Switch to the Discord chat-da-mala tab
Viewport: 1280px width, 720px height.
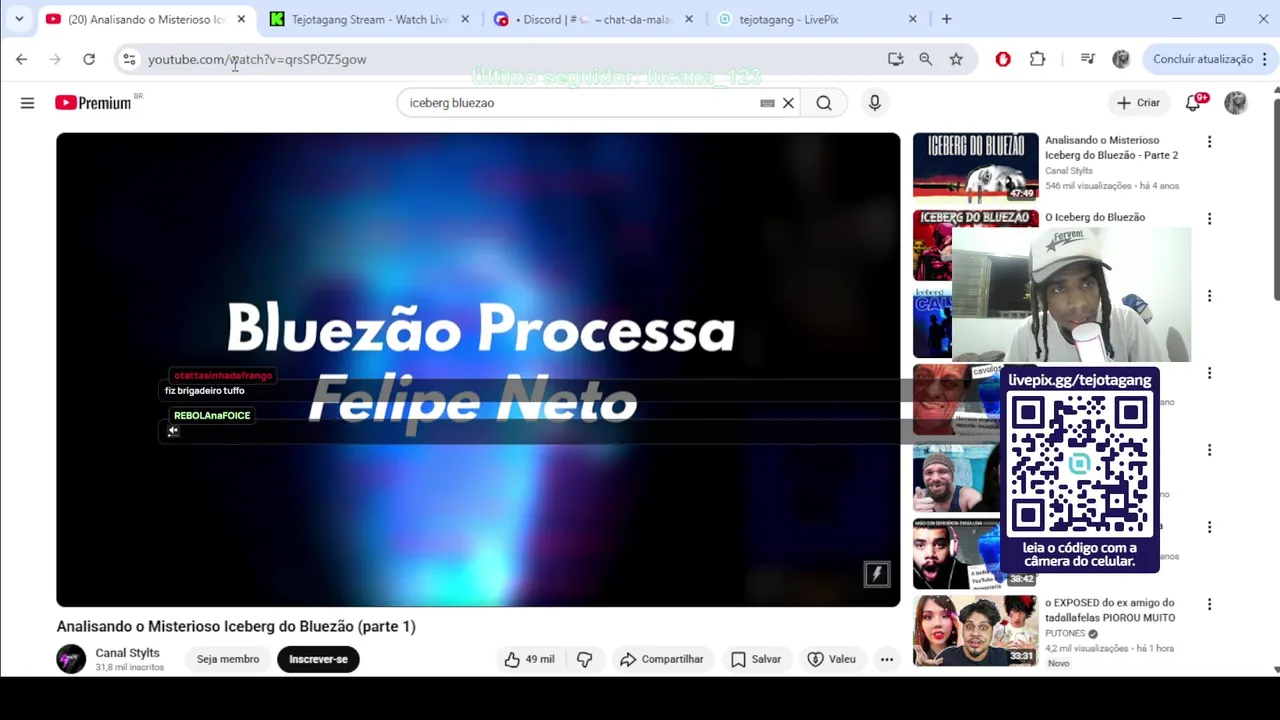tap(592, 19)
